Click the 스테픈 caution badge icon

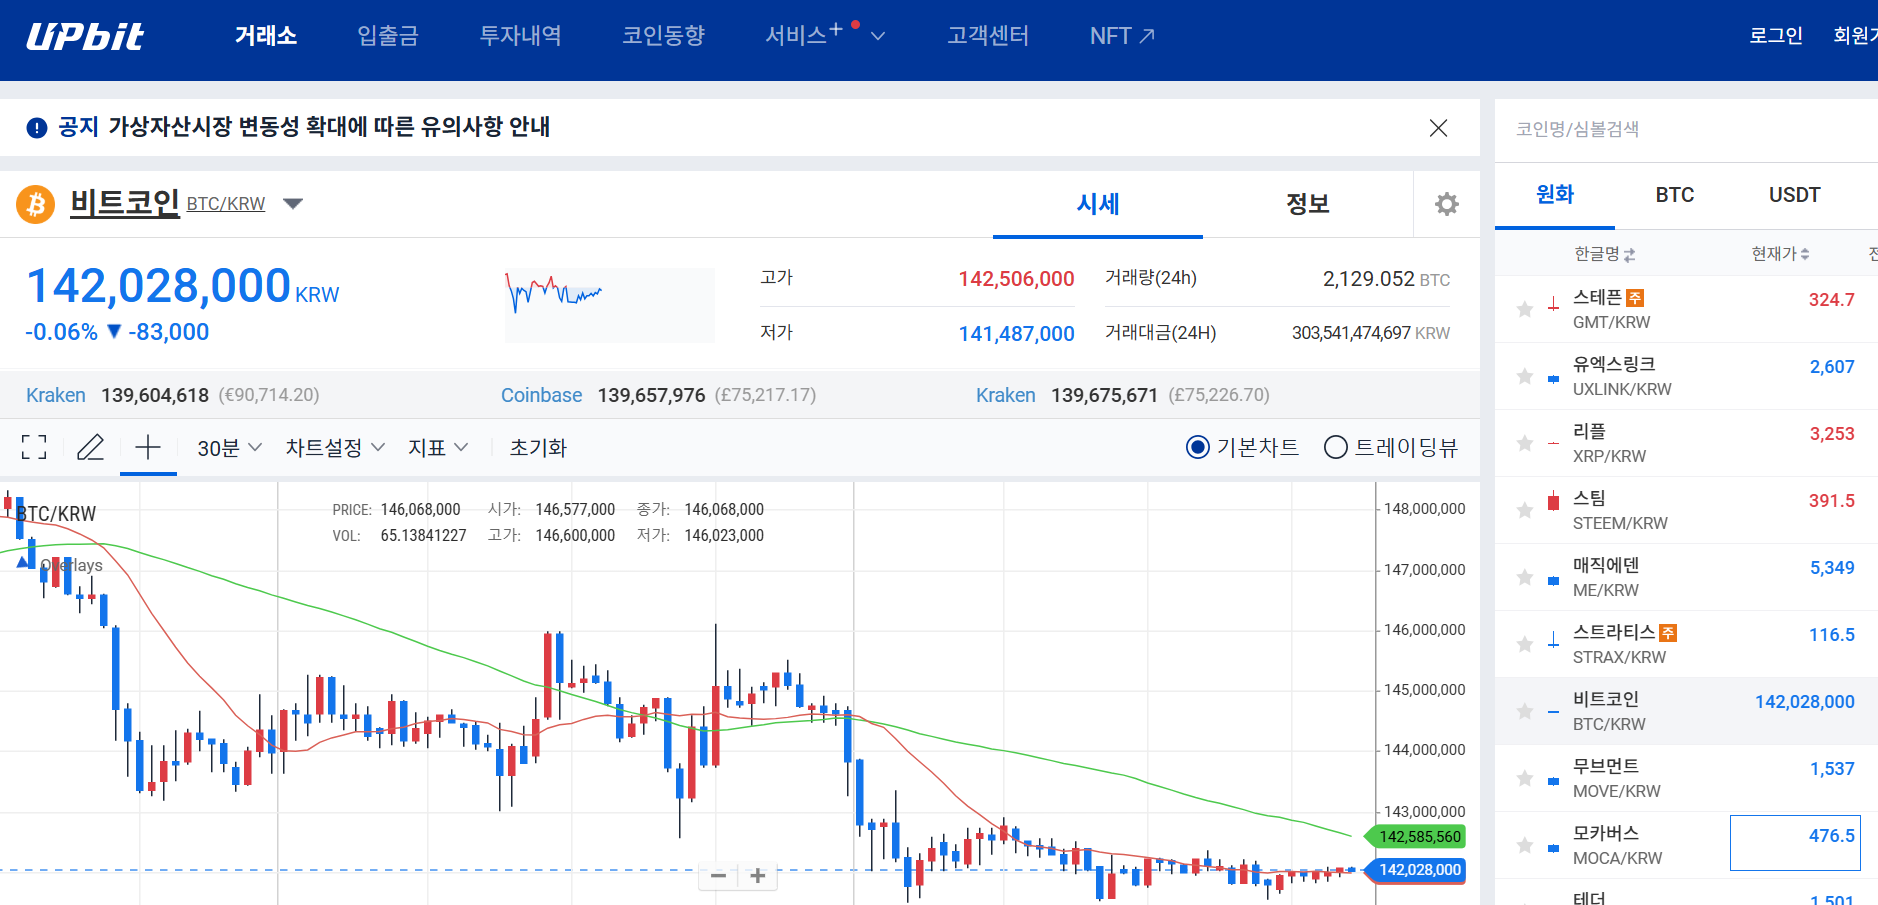tap(1635, 298)
